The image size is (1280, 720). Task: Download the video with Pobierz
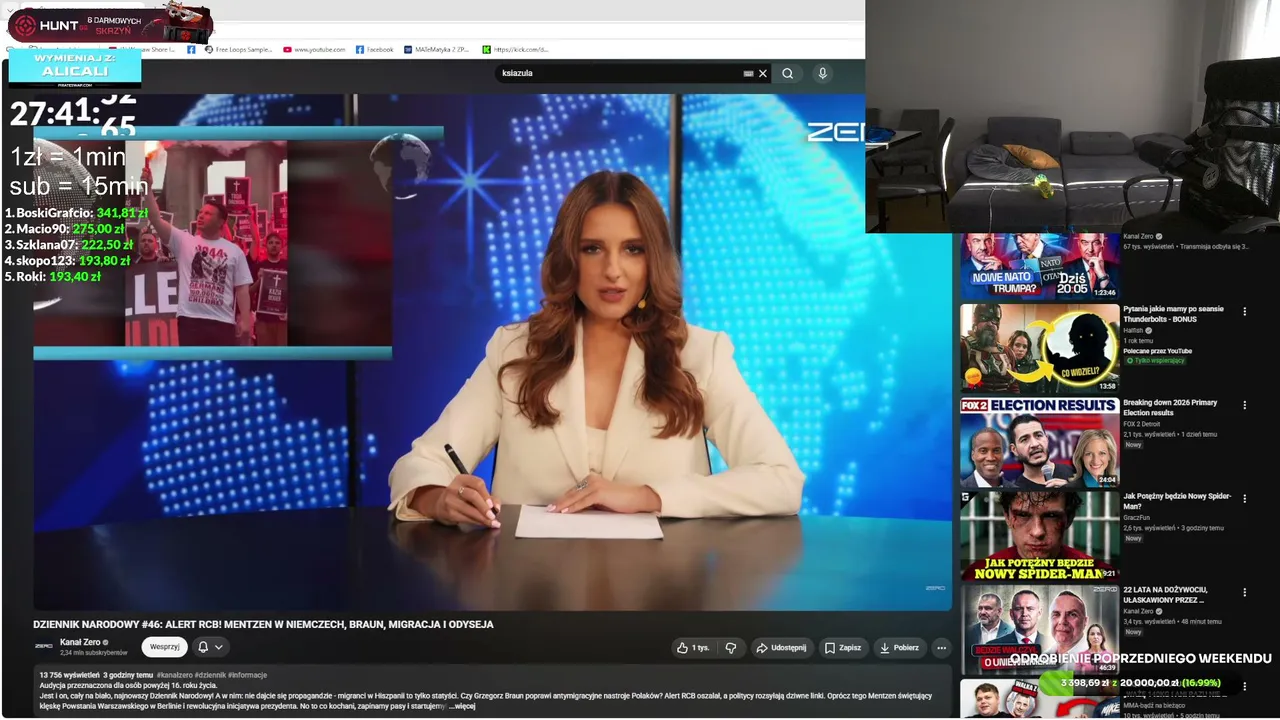(x=899, y=648)
